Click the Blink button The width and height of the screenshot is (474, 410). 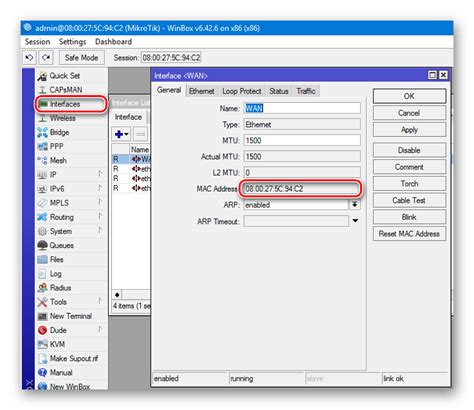coord(409,217)
